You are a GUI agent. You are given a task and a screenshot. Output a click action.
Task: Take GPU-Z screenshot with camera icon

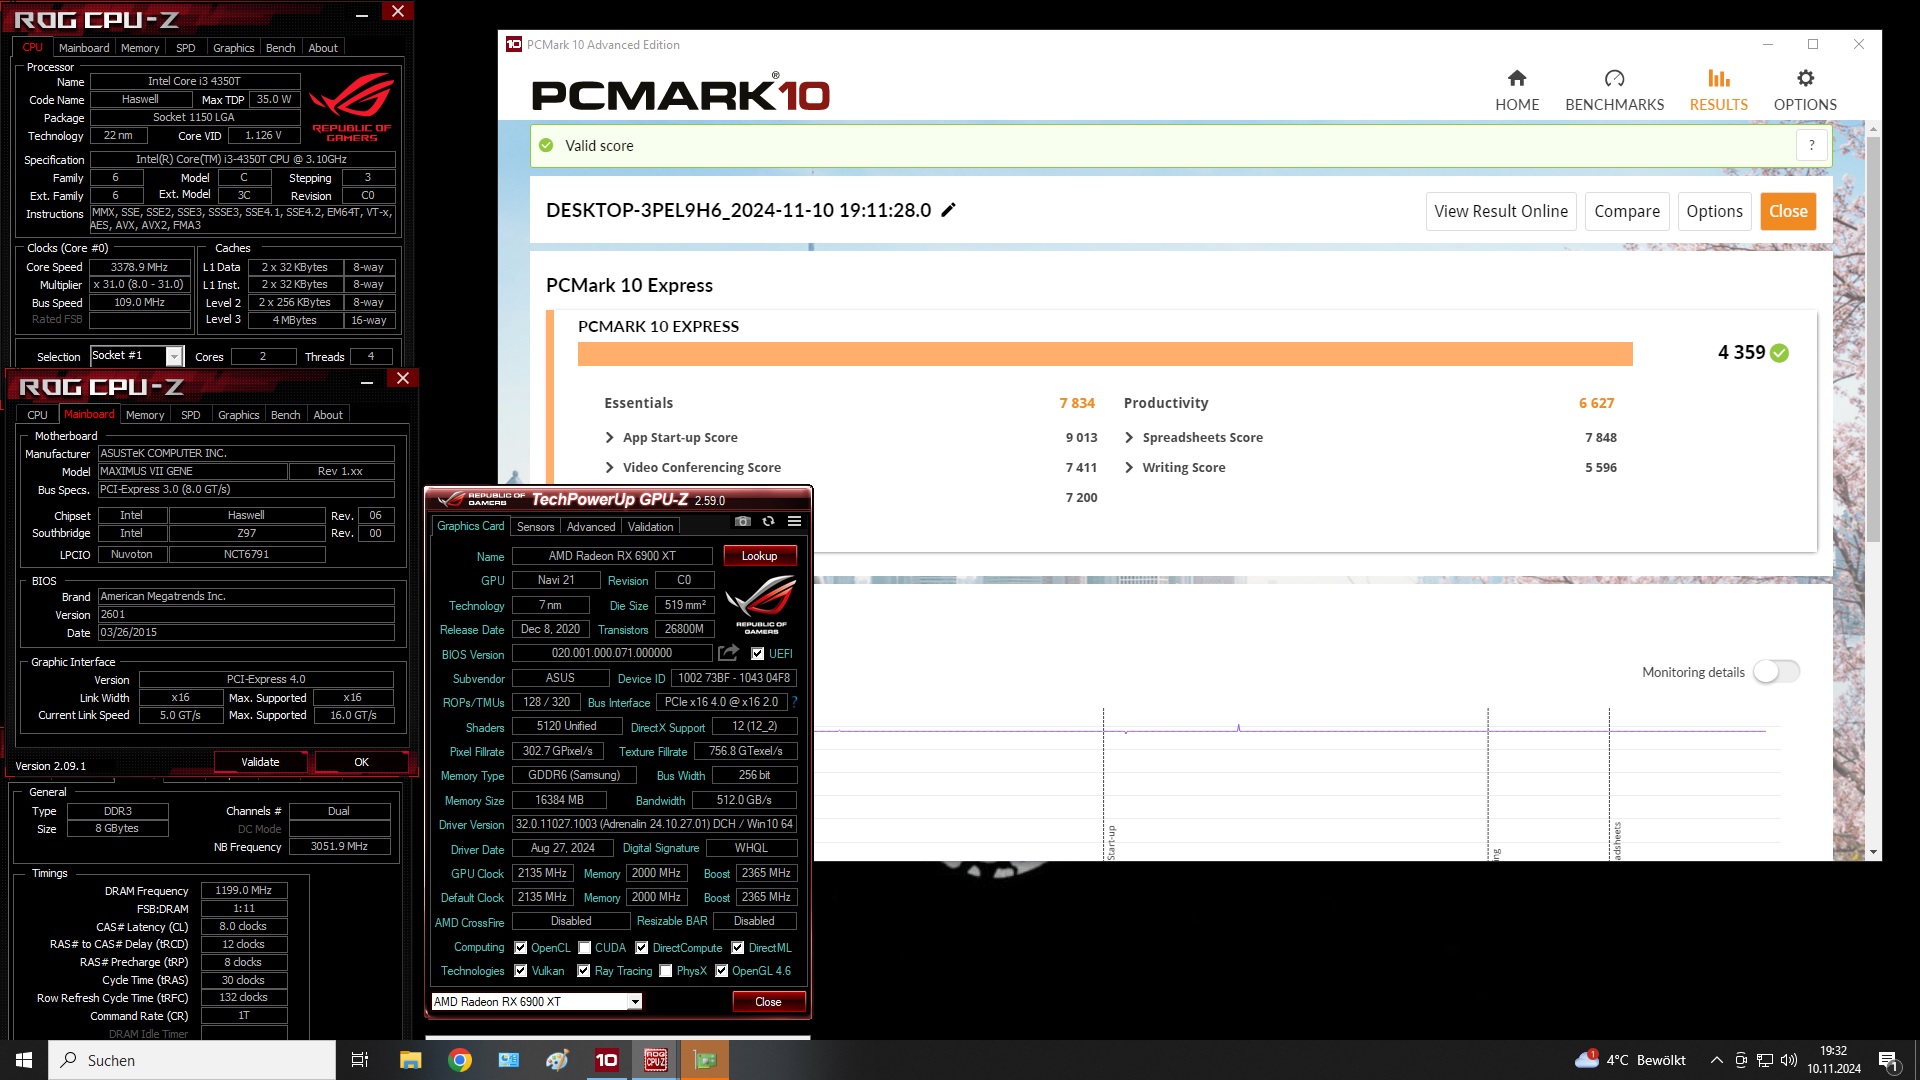coord(742,521)
